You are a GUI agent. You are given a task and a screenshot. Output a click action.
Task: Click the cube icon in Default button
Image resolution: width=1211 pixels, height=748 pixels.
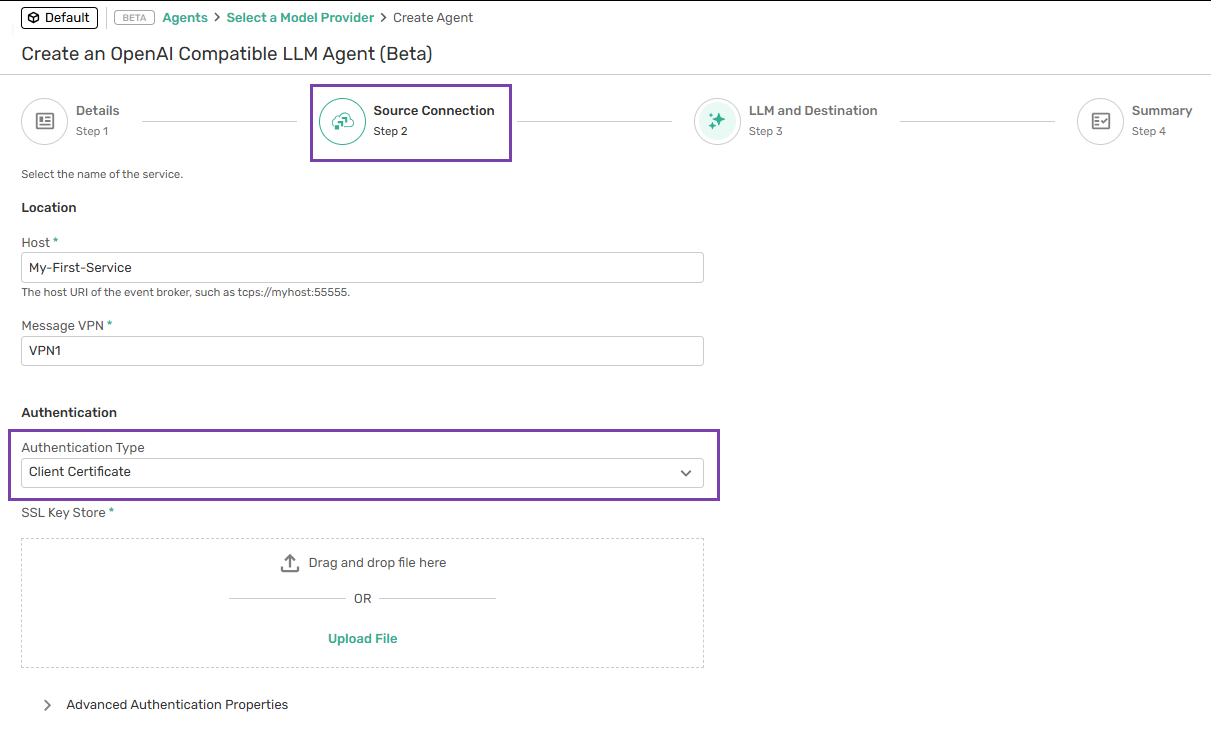33,18
